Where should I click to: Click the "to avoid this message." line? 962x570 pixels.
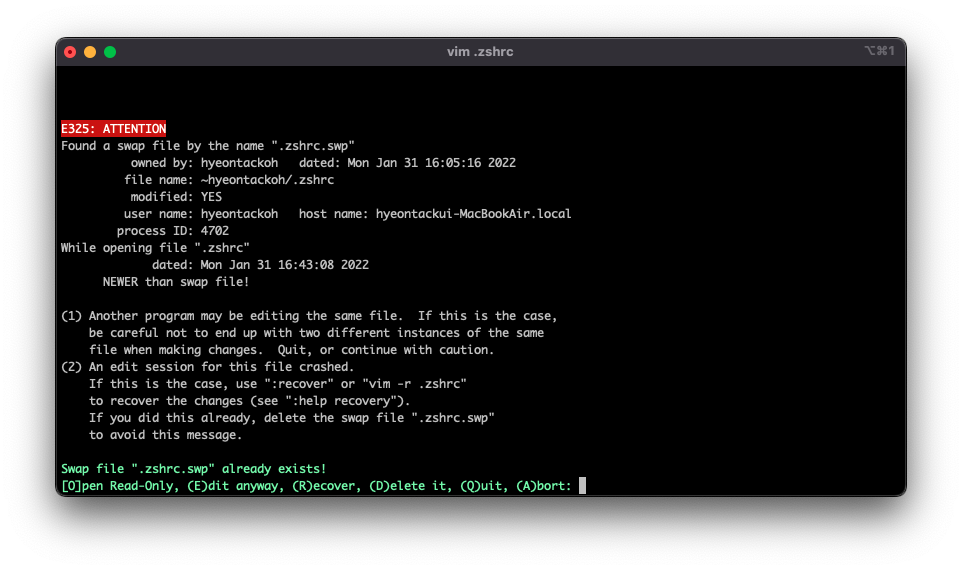pyautogui.click(x=166, y=435)
